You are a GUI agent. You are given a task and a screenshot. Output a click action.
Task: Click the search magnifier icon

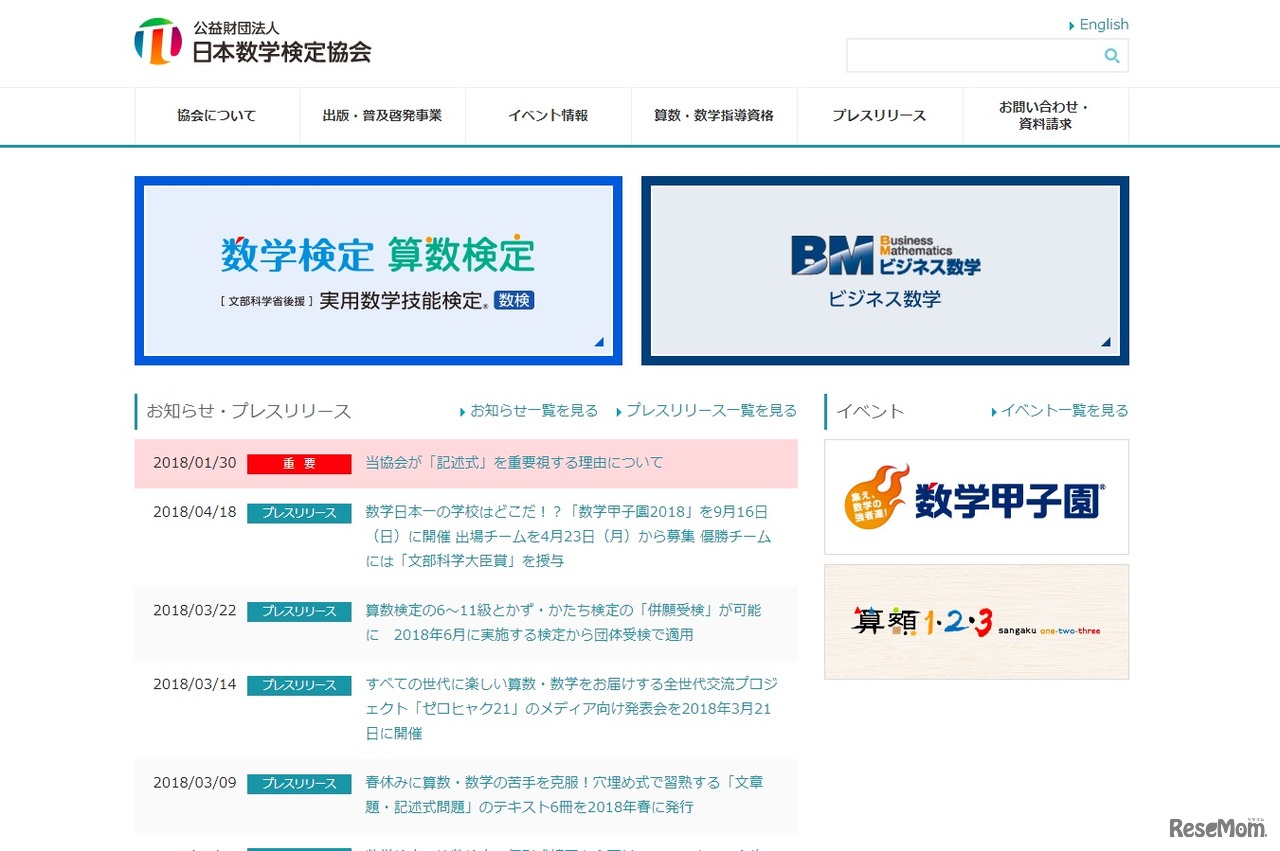pyautogui.click(x=1111, y=56)
